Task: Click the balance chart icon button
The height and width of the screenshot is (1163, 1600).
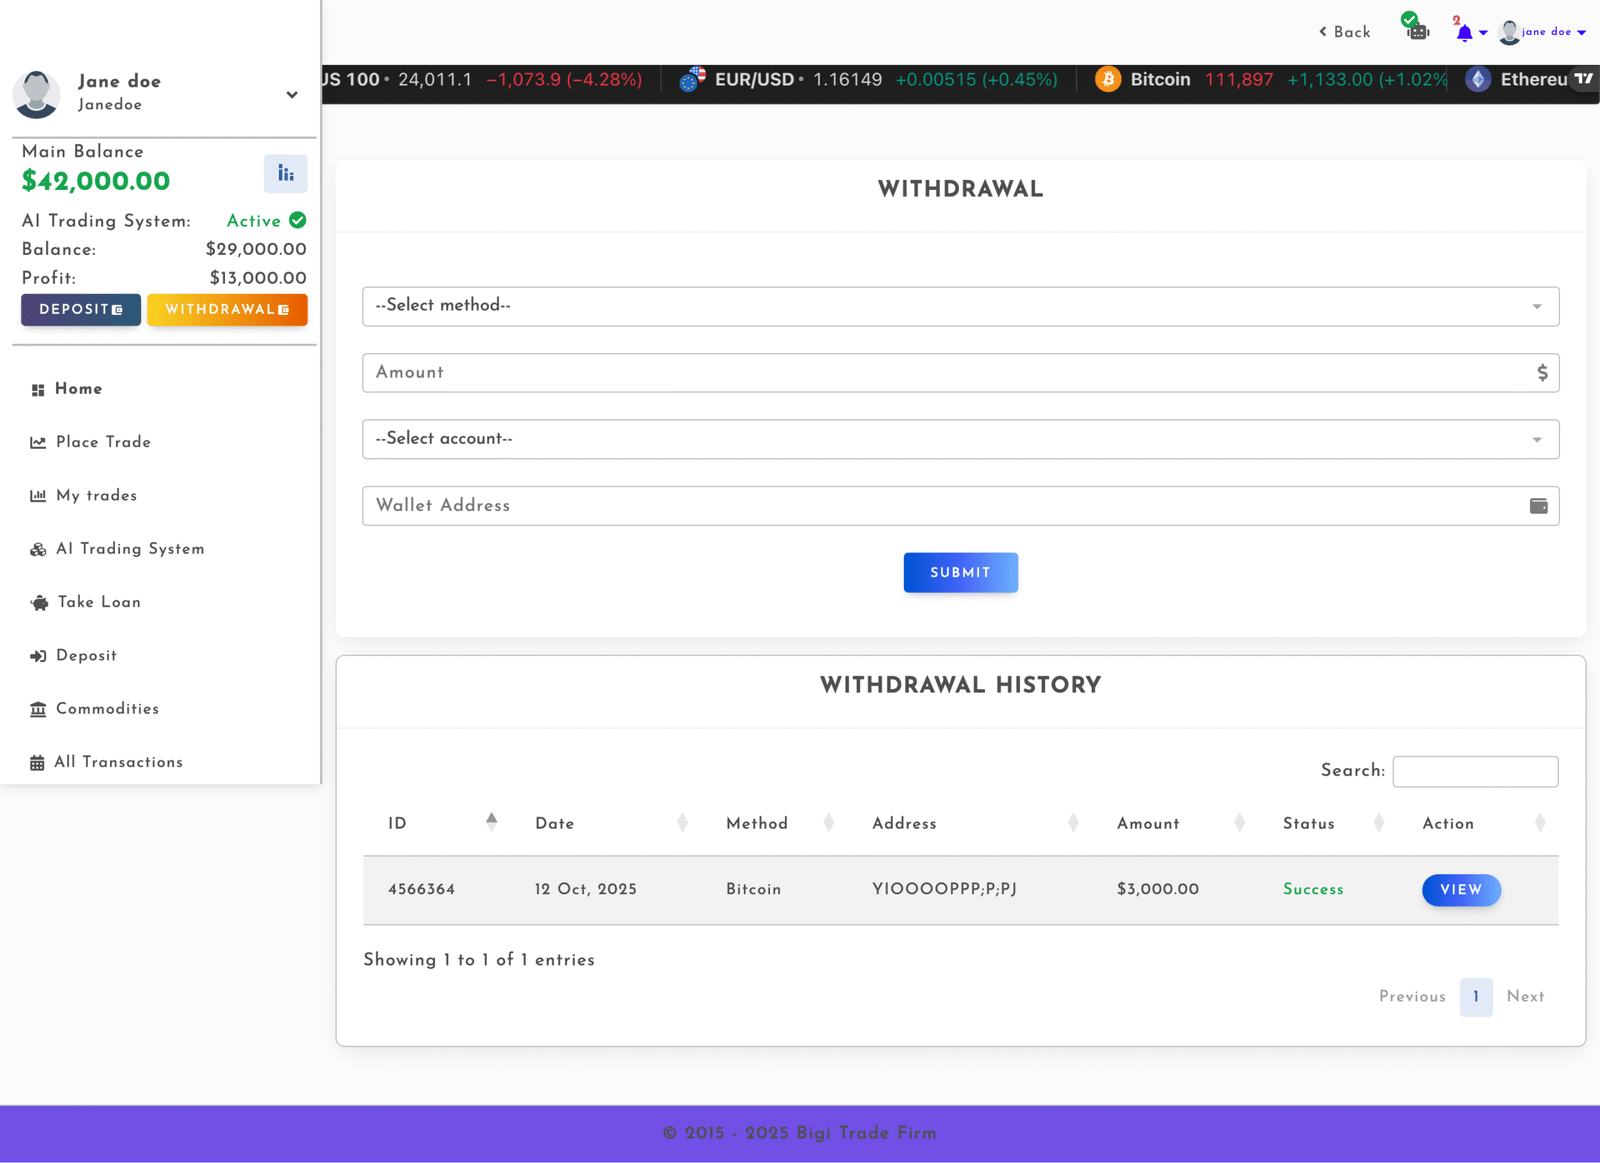Action: click(286, 174)
